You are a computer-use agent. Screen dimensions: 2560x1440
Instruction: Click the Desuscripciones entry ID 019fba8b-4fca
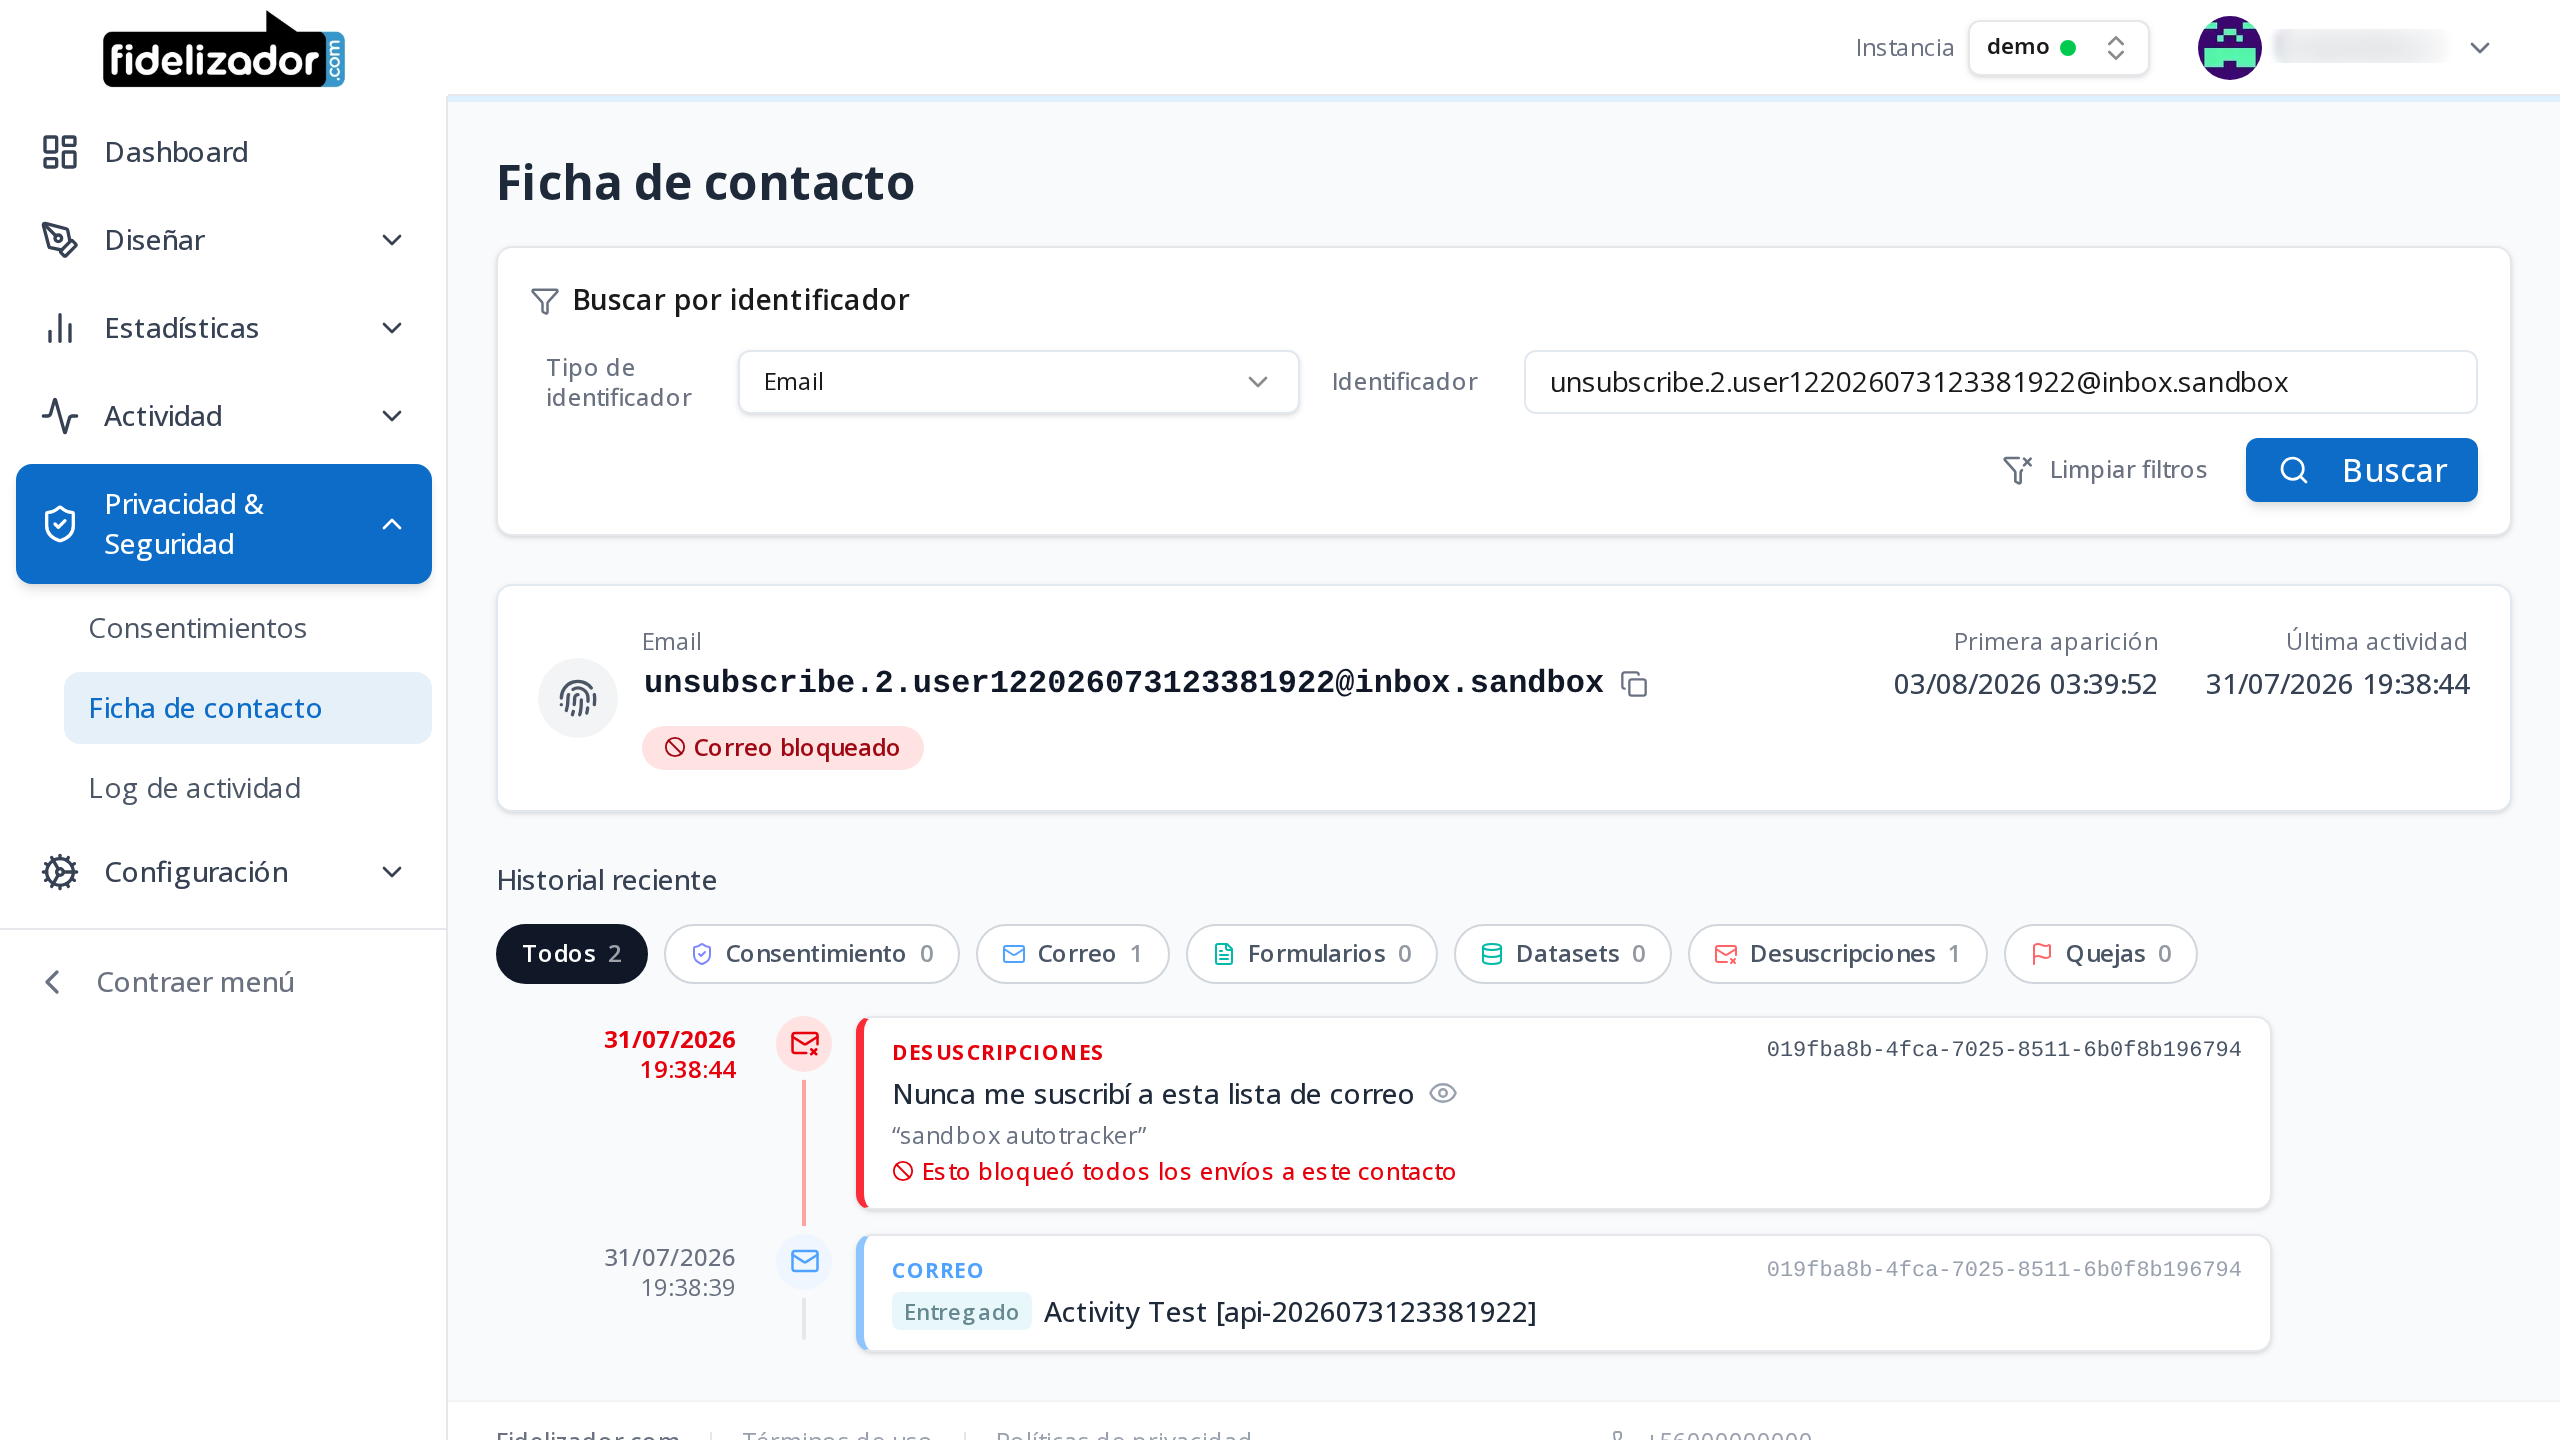(x=2004, y=1049)
